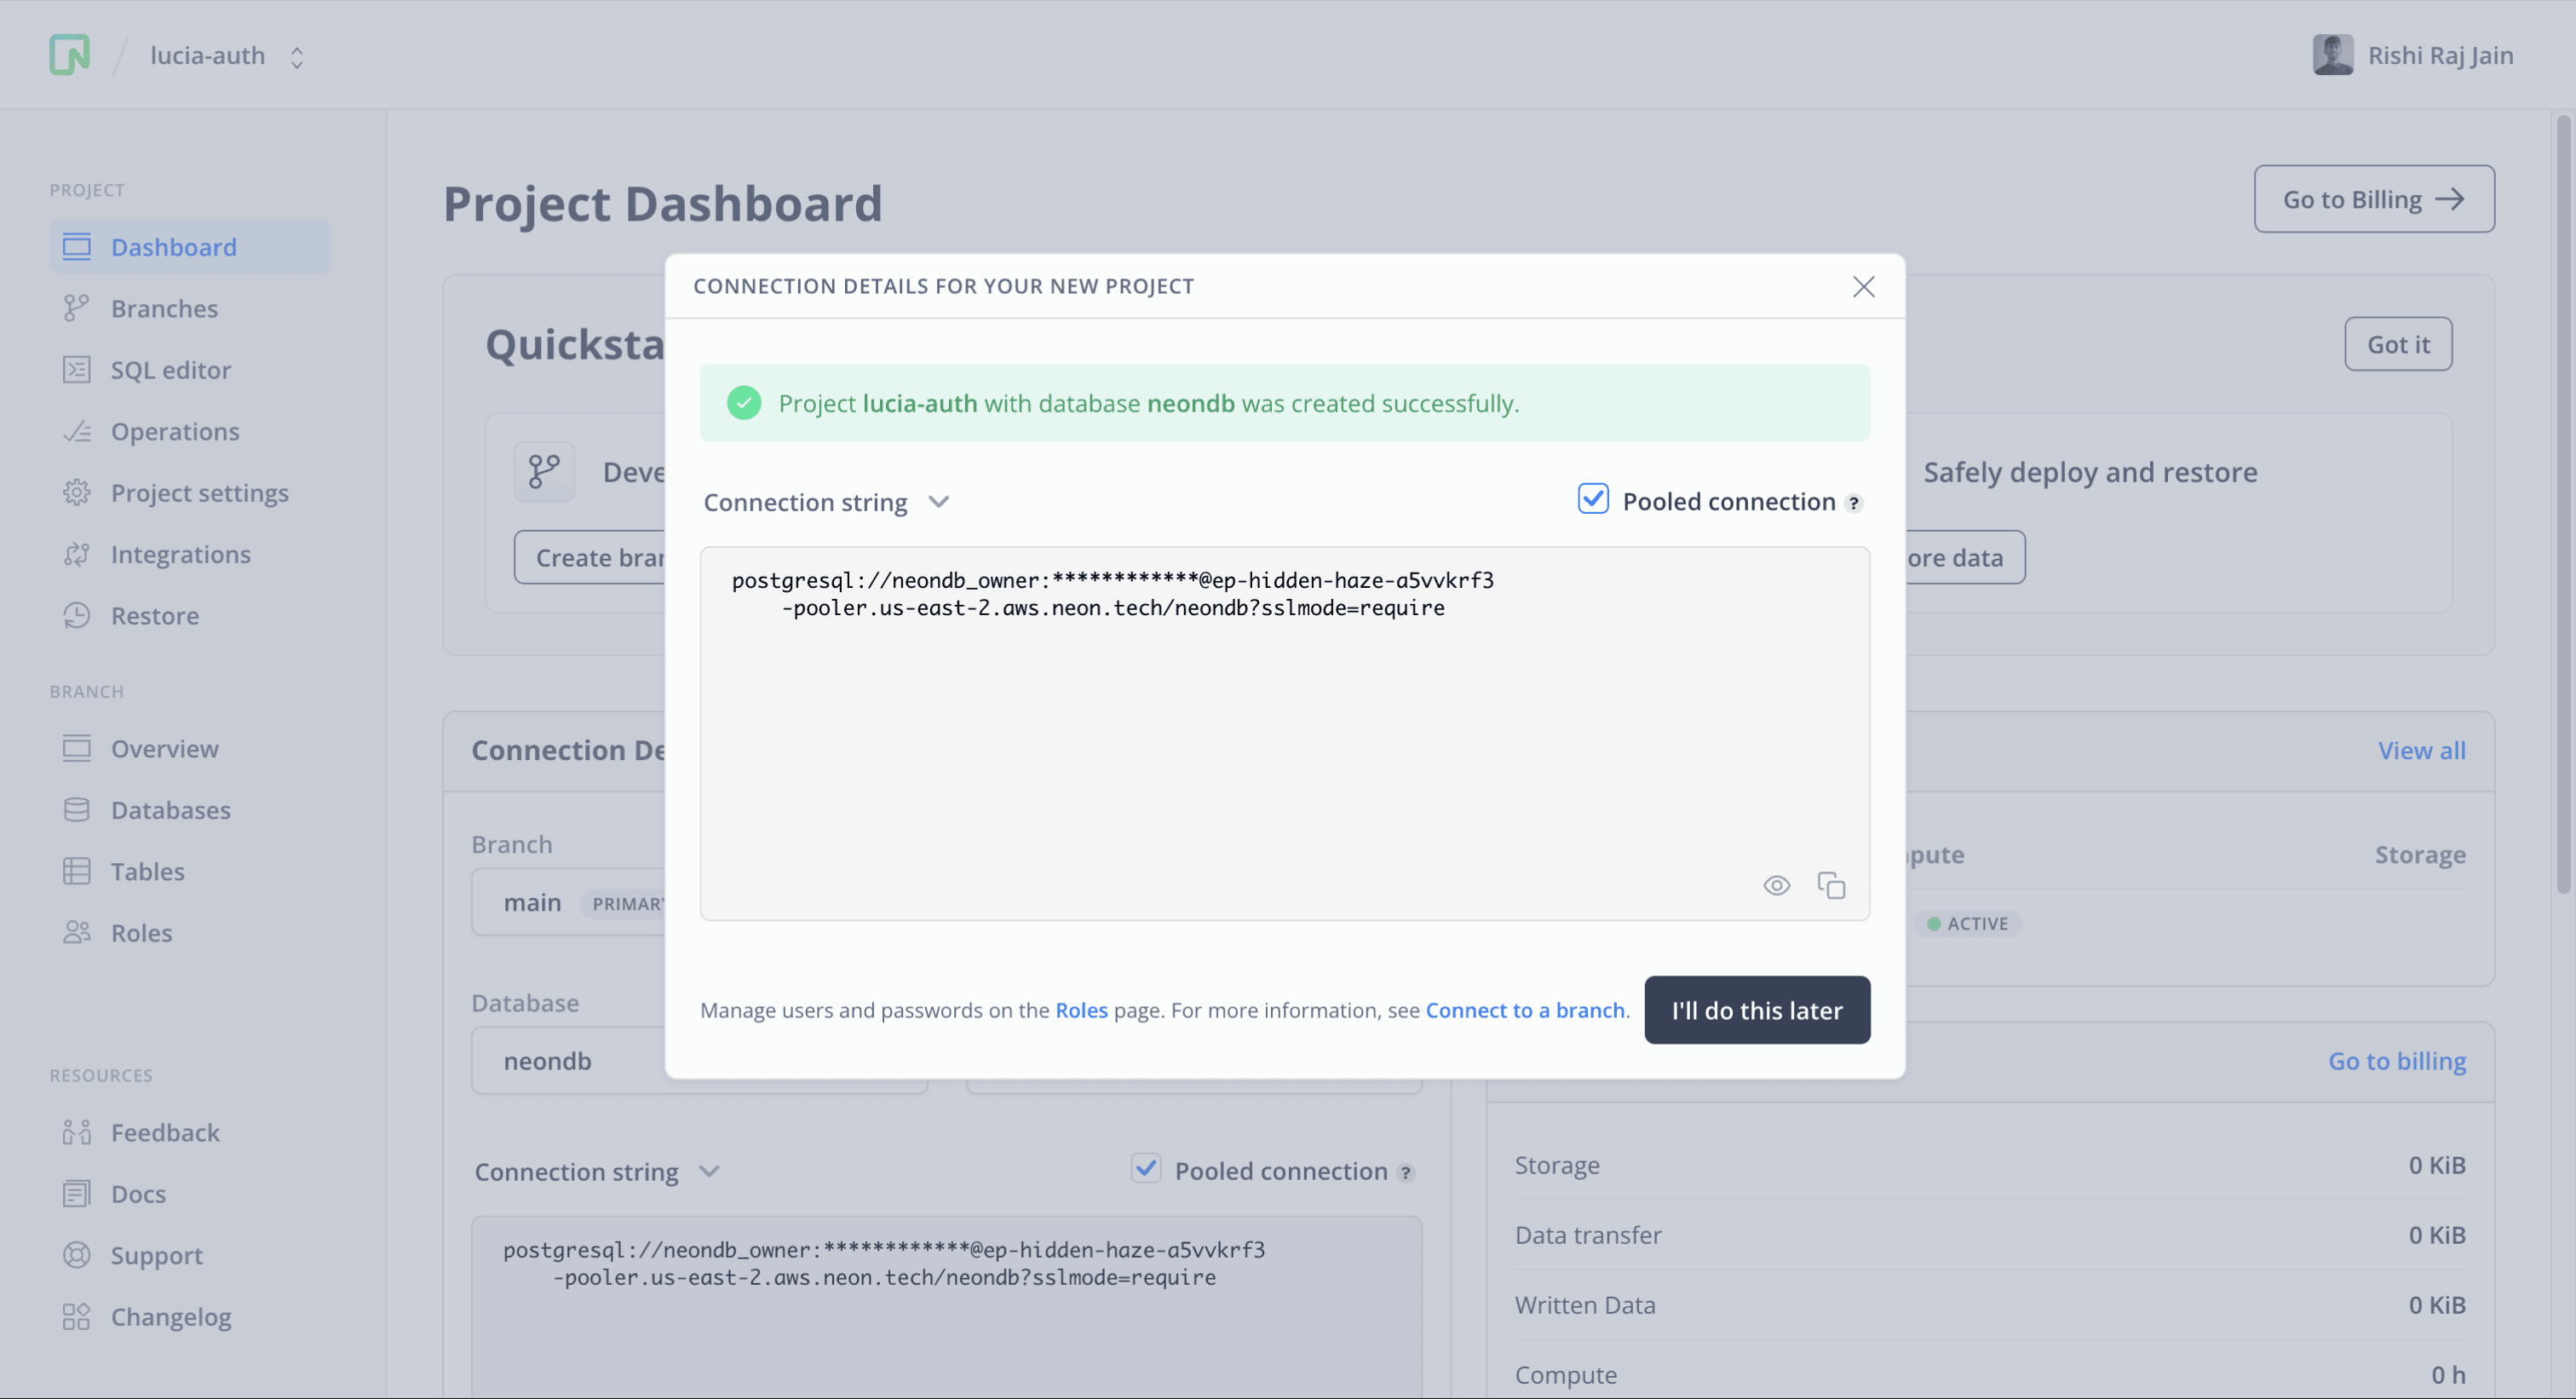This screenshot has height=1399, width=2576.
Task: Click the page vertical scrollbar
Action: (2563, 500)
